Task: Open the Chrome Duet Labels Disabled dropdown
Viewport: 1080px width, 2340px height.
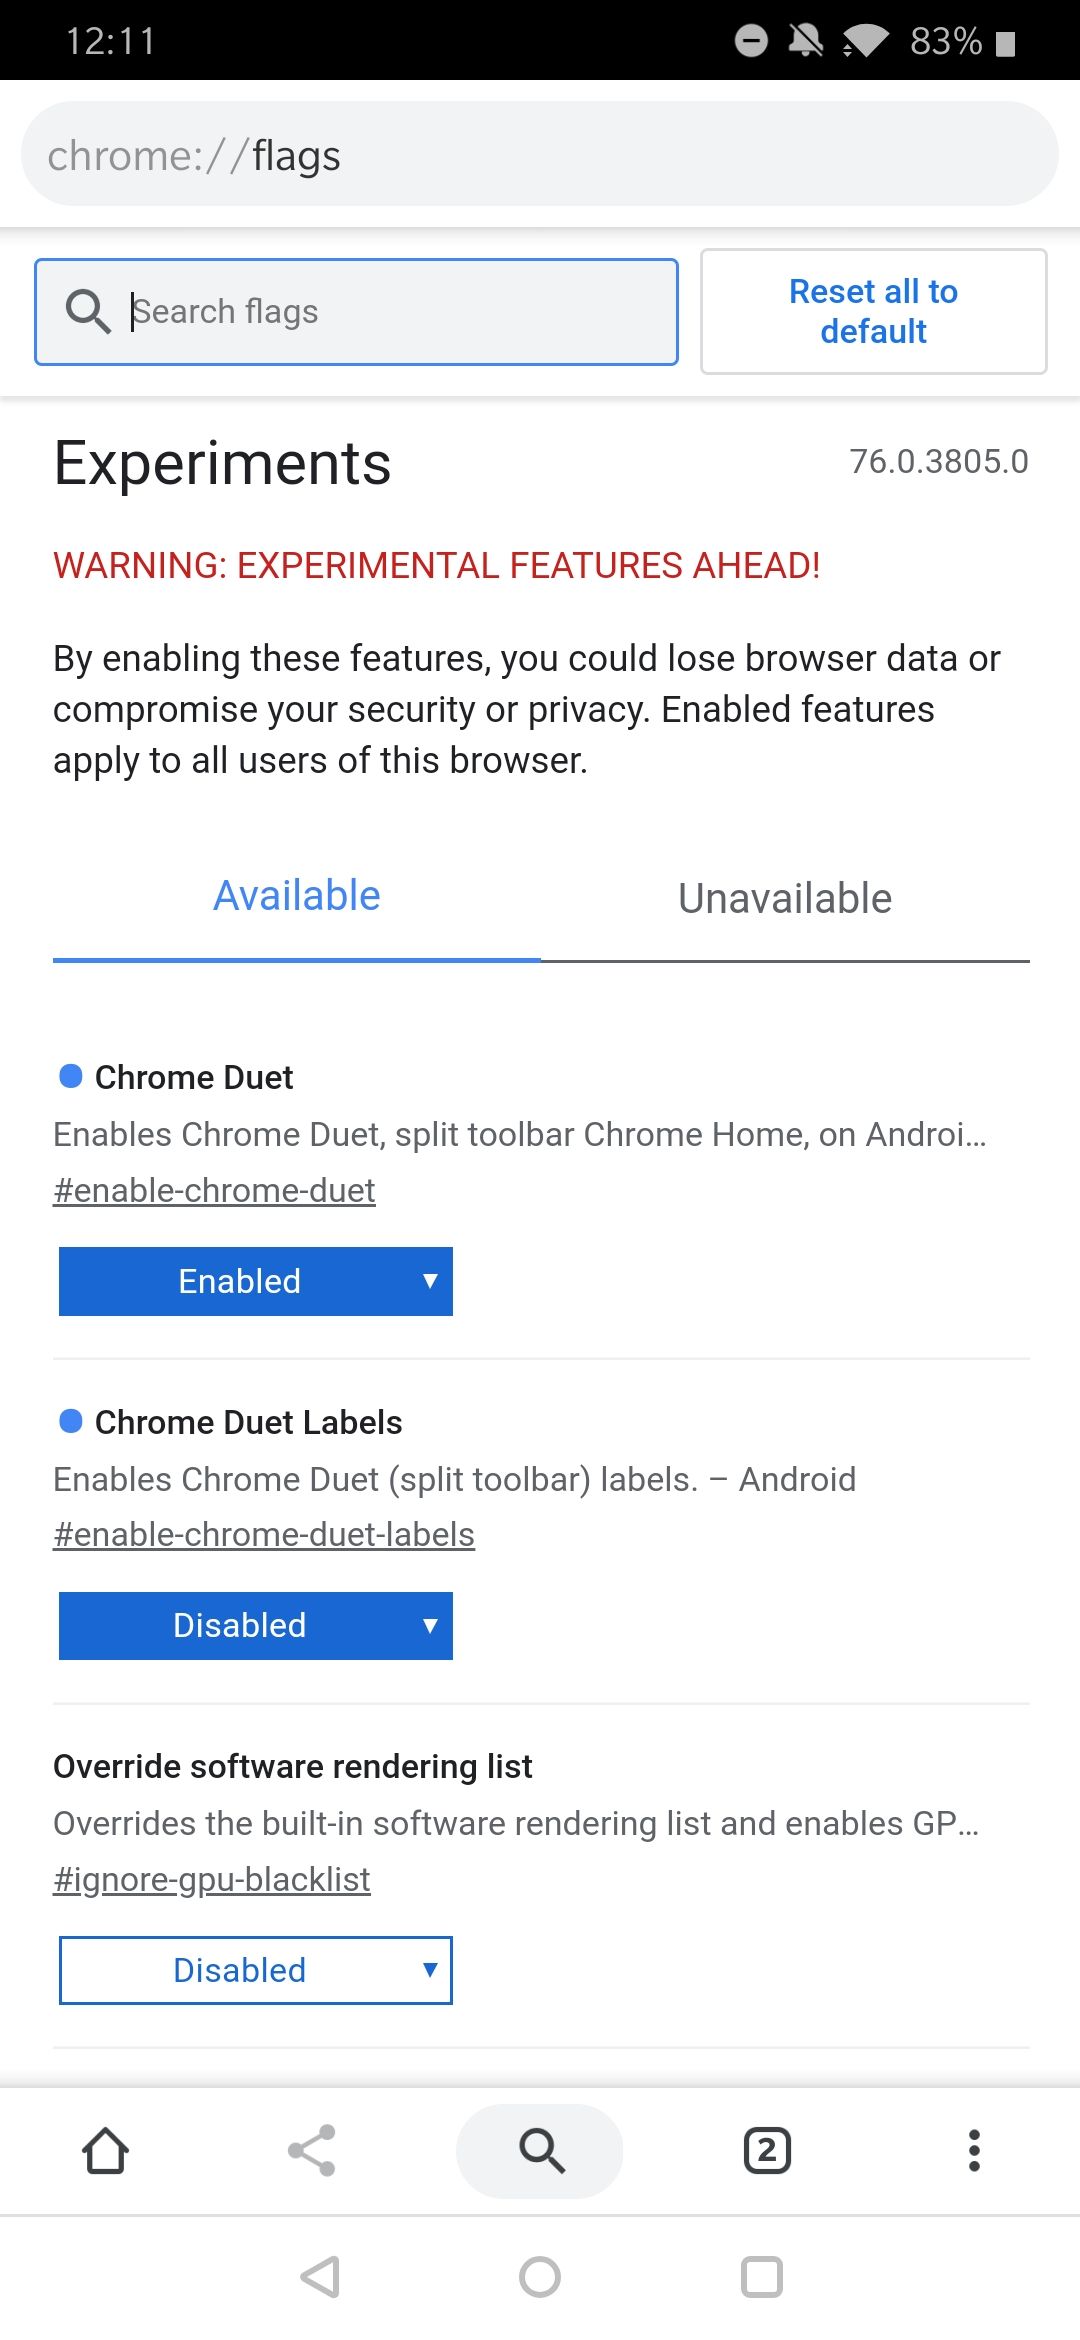Action: [256, 1625]
